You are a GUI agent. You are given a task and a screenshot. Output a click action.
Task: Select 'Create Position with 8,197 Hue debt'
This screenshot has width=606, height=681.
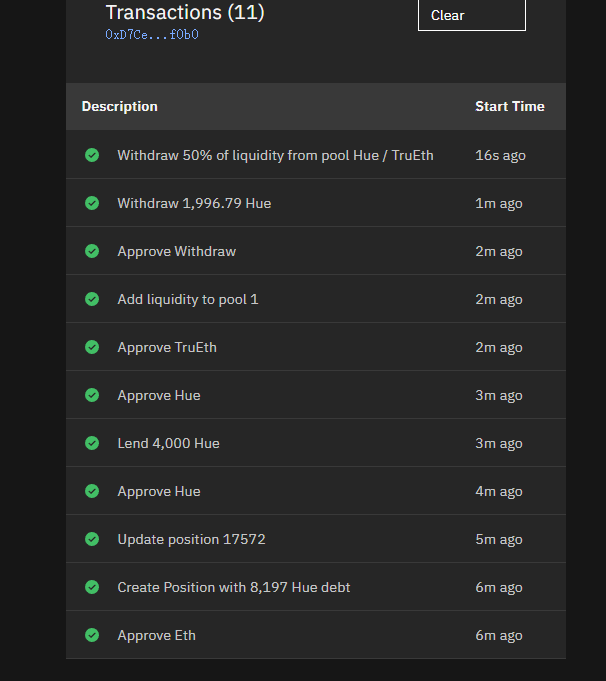tap(234, 587)
